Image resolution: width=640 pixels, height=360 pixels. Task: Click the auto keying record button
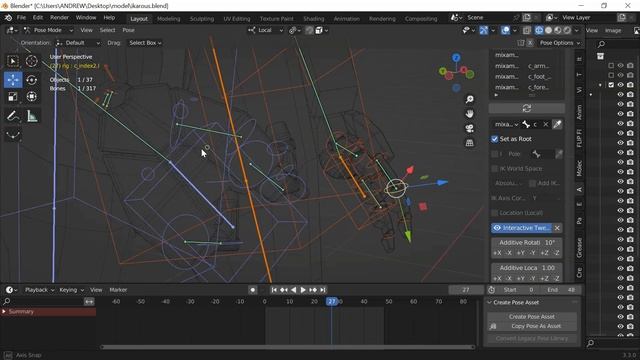point(253,290)
